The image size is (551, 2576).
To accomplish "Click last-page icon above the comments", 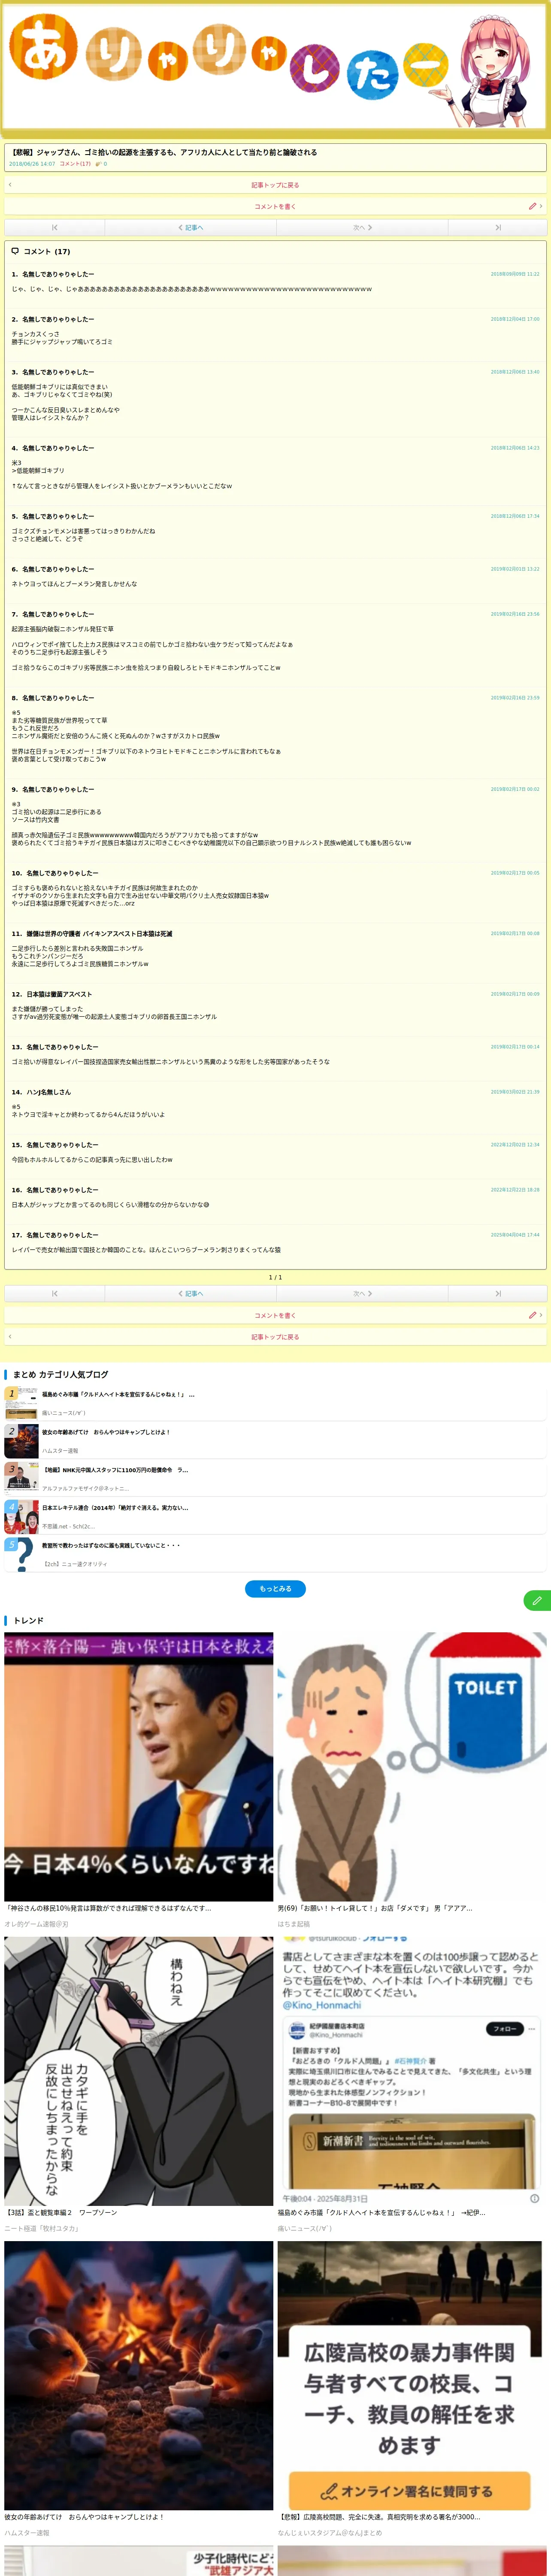I will pyautogui.click(x=497, y=228).
